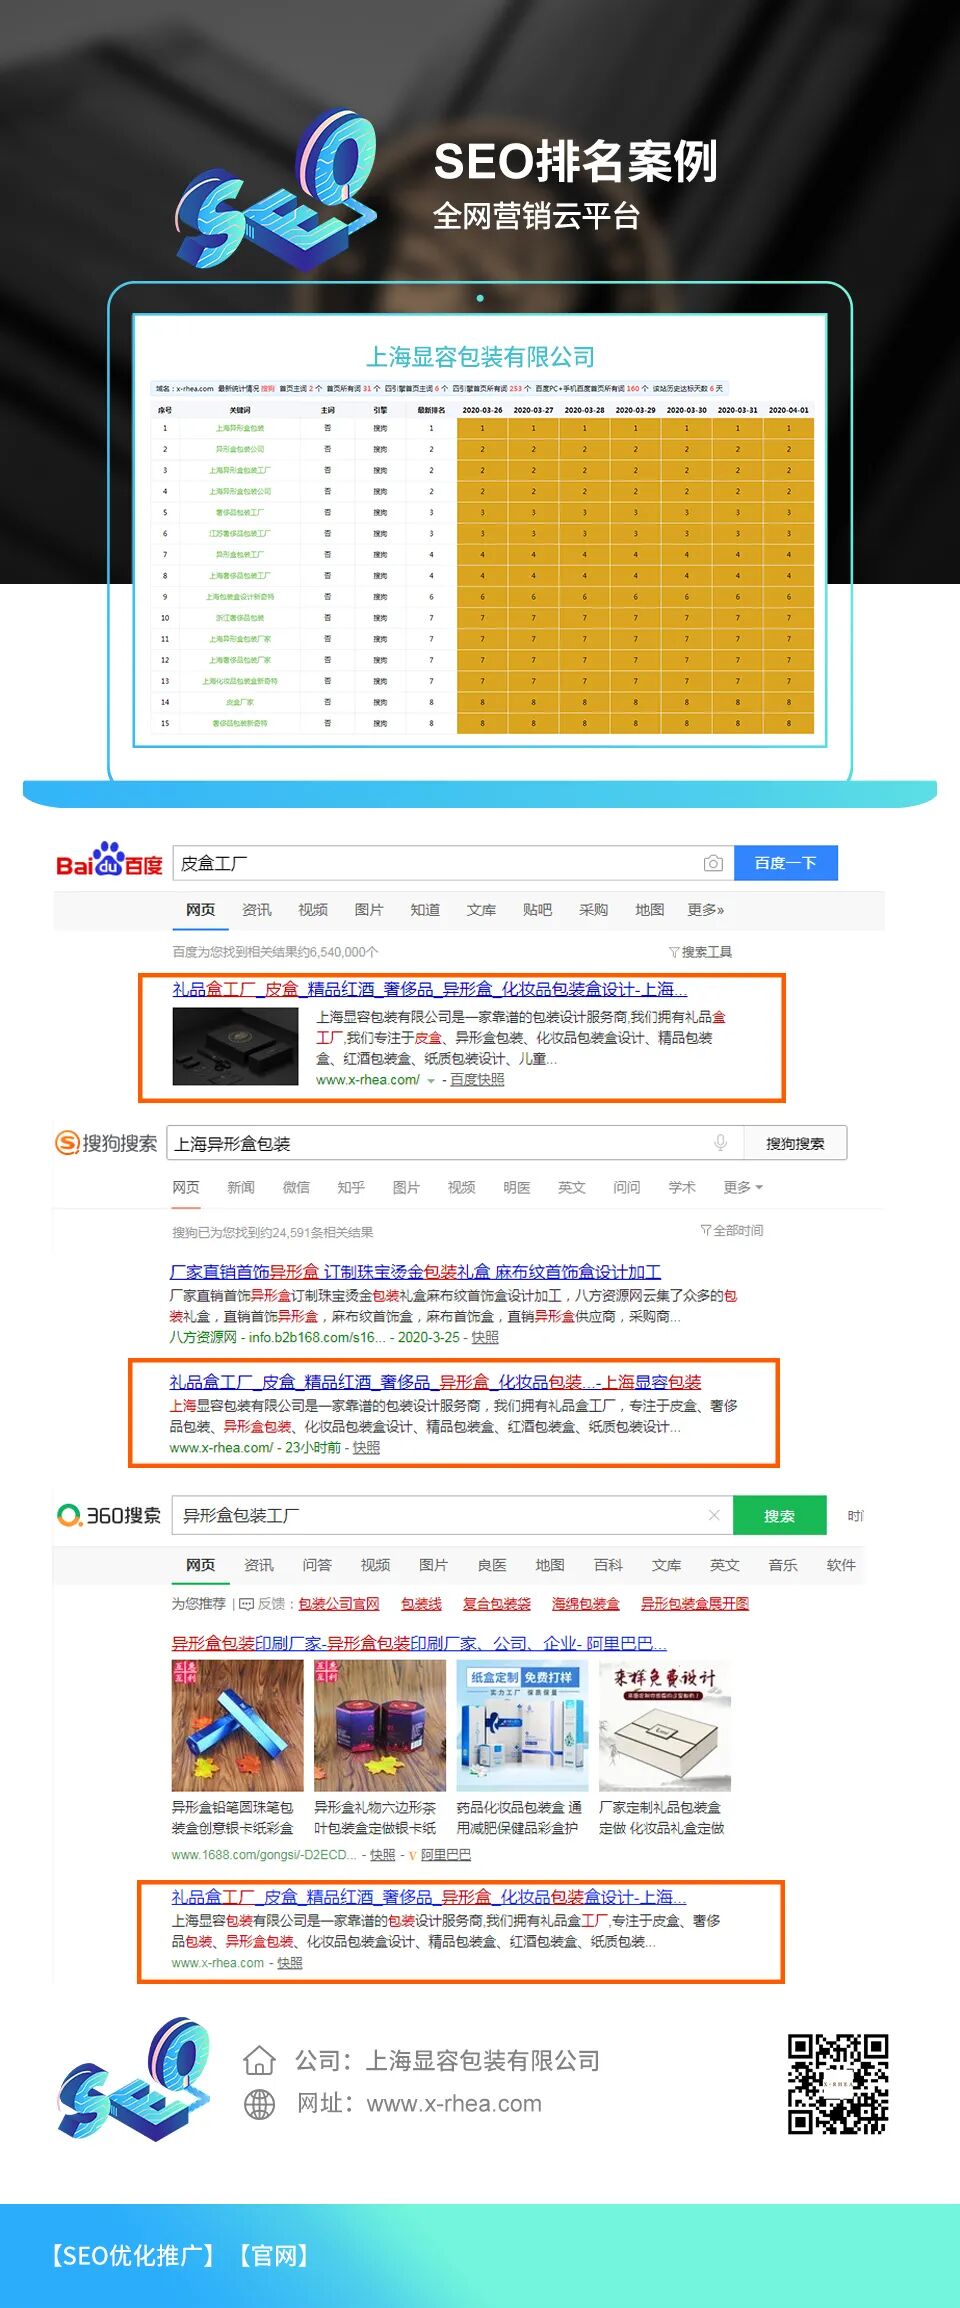The image size is (960, 2308).
Task: Click the microphone icon in Sogou search box
Action: pos(720,1143)
